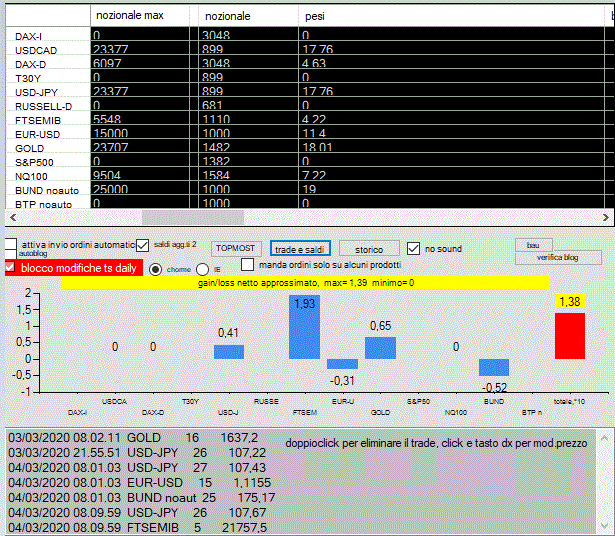
Task: Select the NQ100 row header
Action: click(x=48, y=176)
